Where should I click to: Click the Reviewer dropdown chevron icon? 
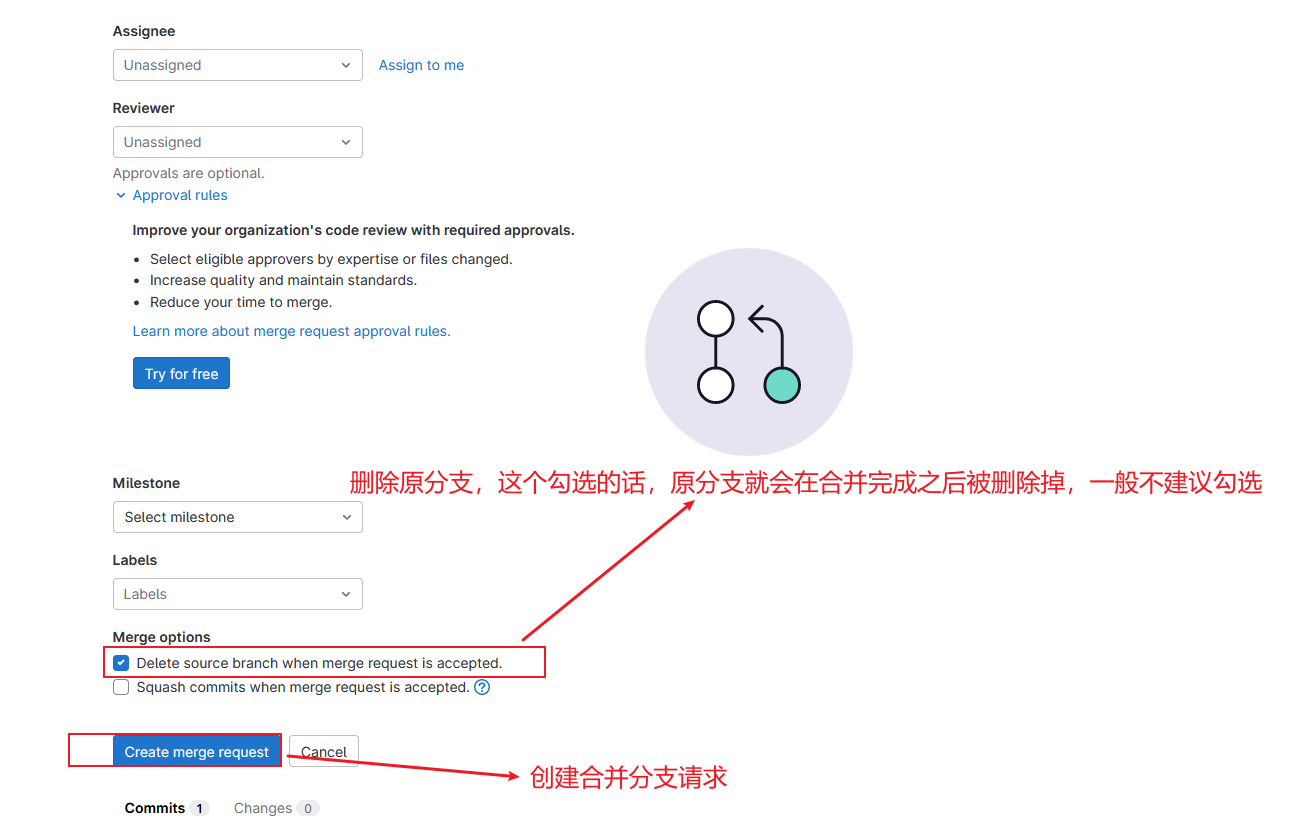pos(346,142)
